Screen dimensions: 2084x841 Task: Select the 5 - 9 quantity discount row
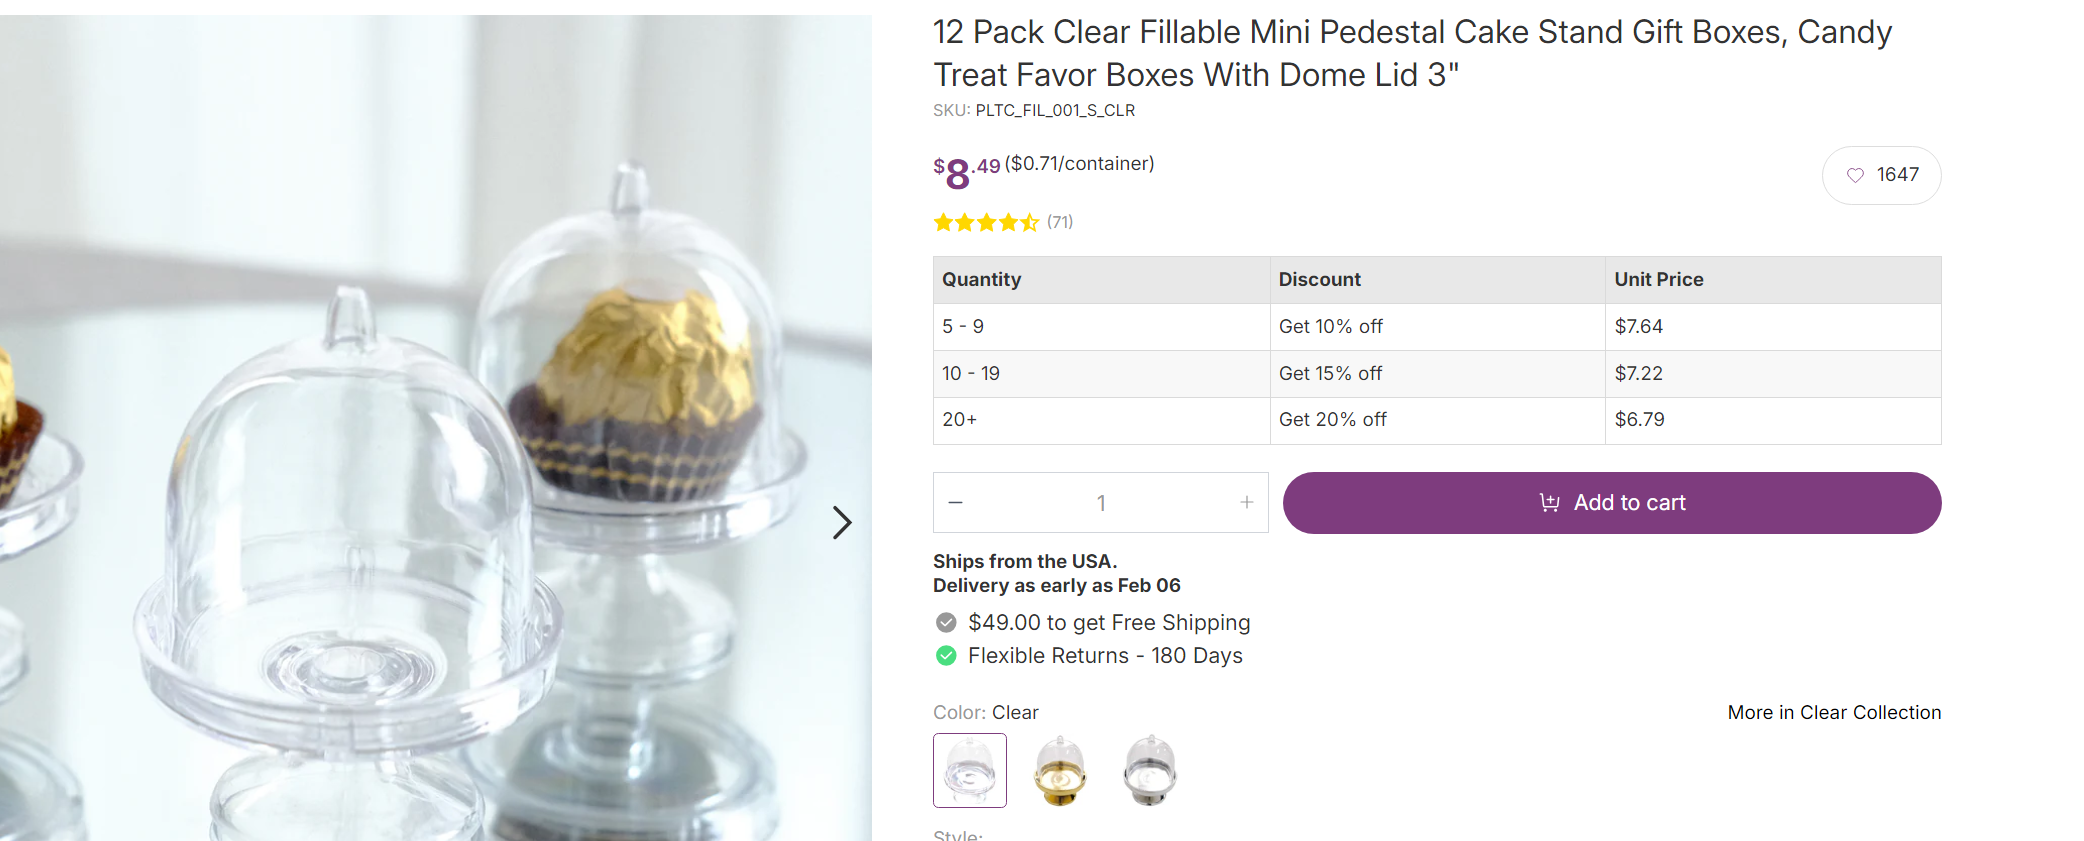pyautogui.click(x=1436, y=326)
